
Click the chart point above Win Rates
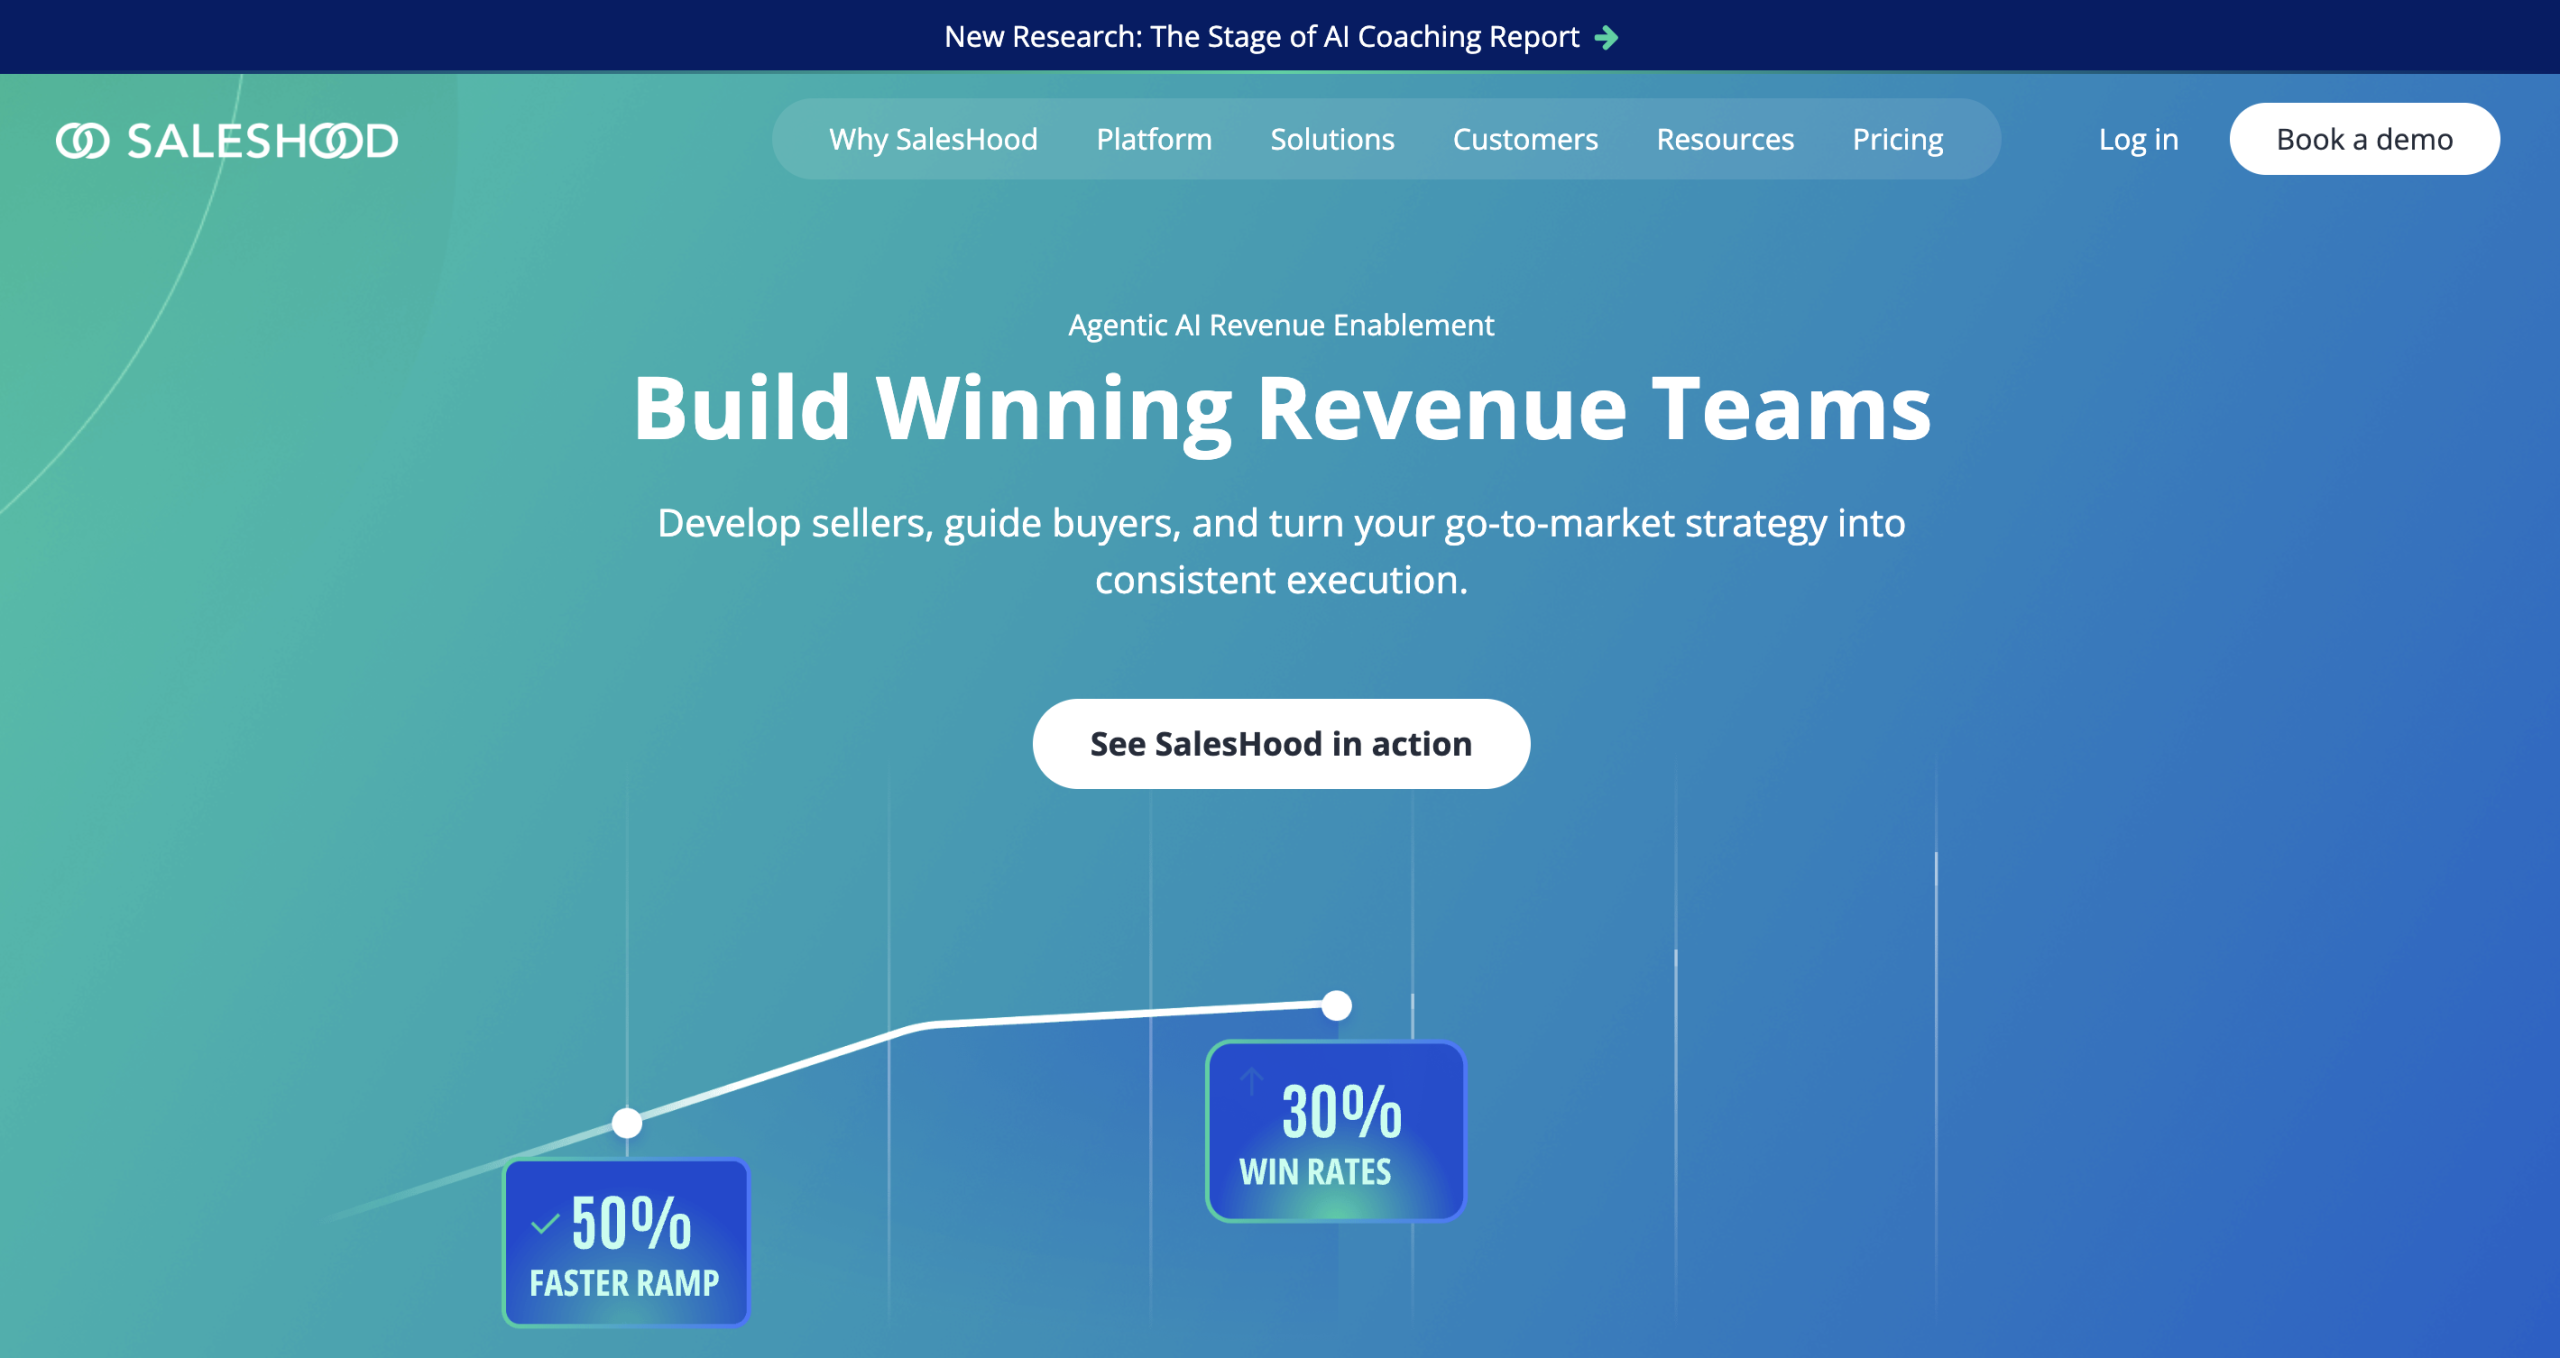click(1336, 1005)
